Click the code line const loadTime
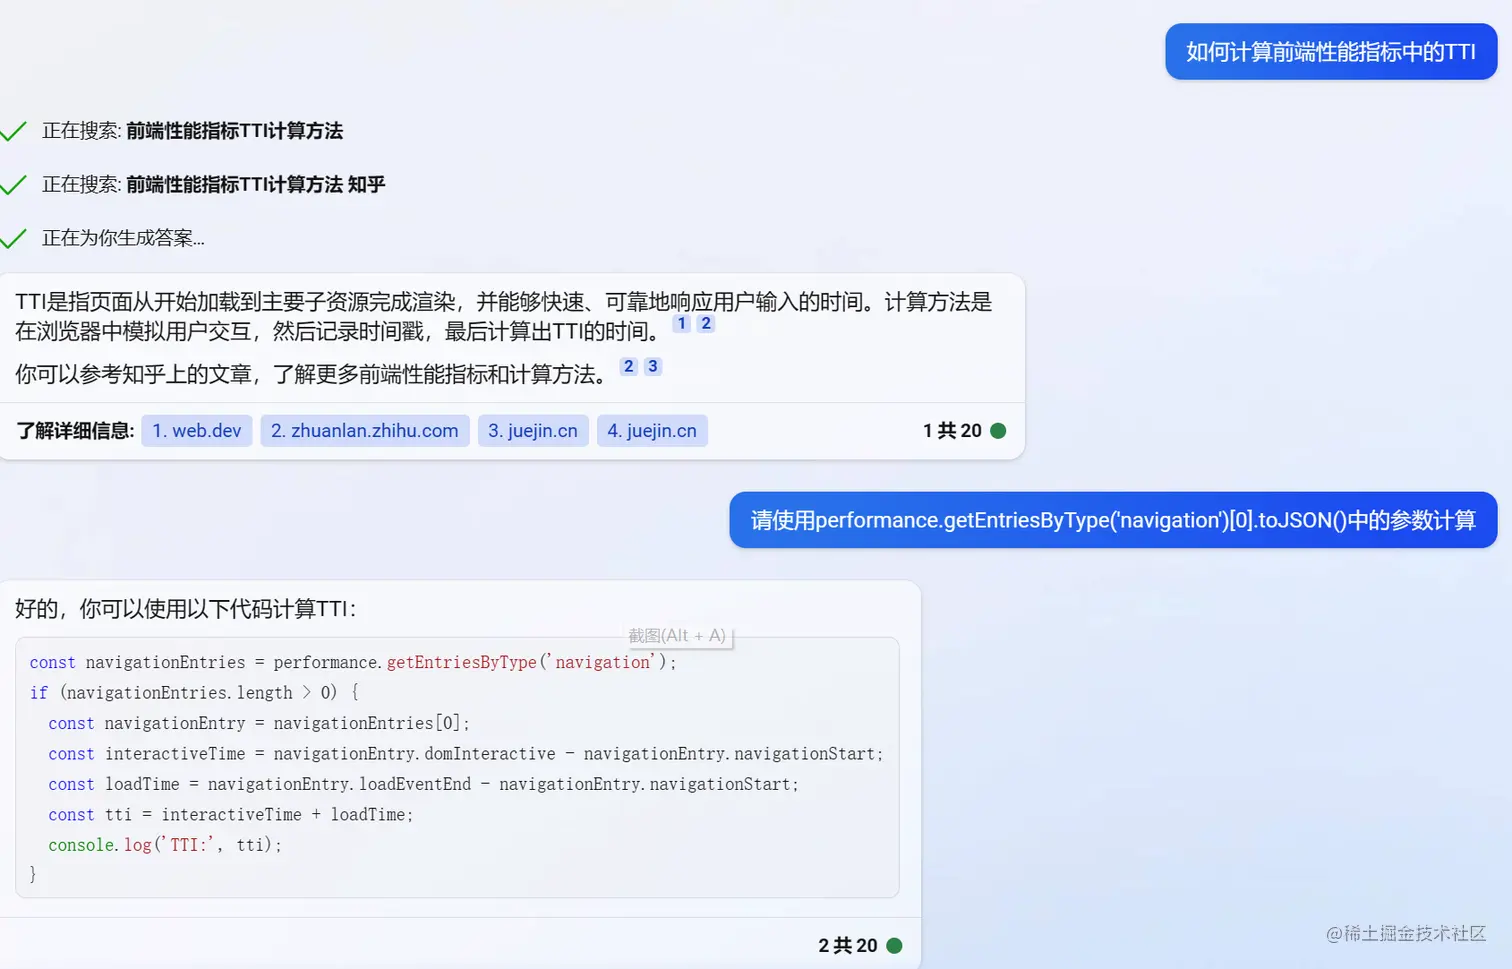This screenshot has height=969, width=1512. (x=424, y=785)
